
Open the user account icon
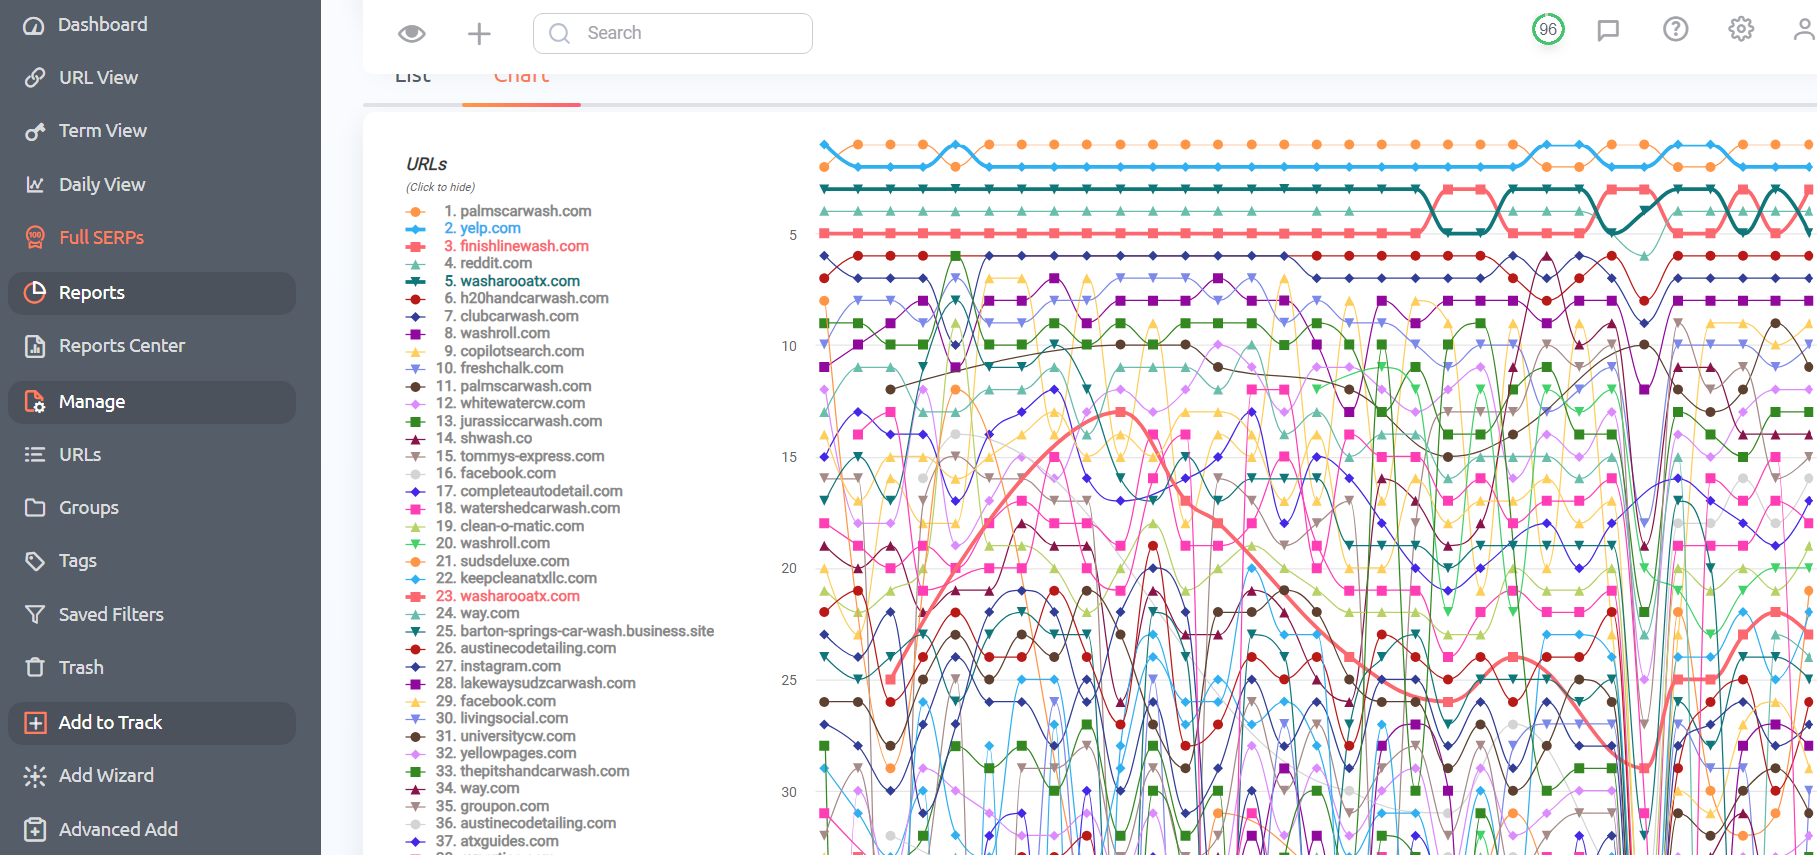click(1804, 29)
